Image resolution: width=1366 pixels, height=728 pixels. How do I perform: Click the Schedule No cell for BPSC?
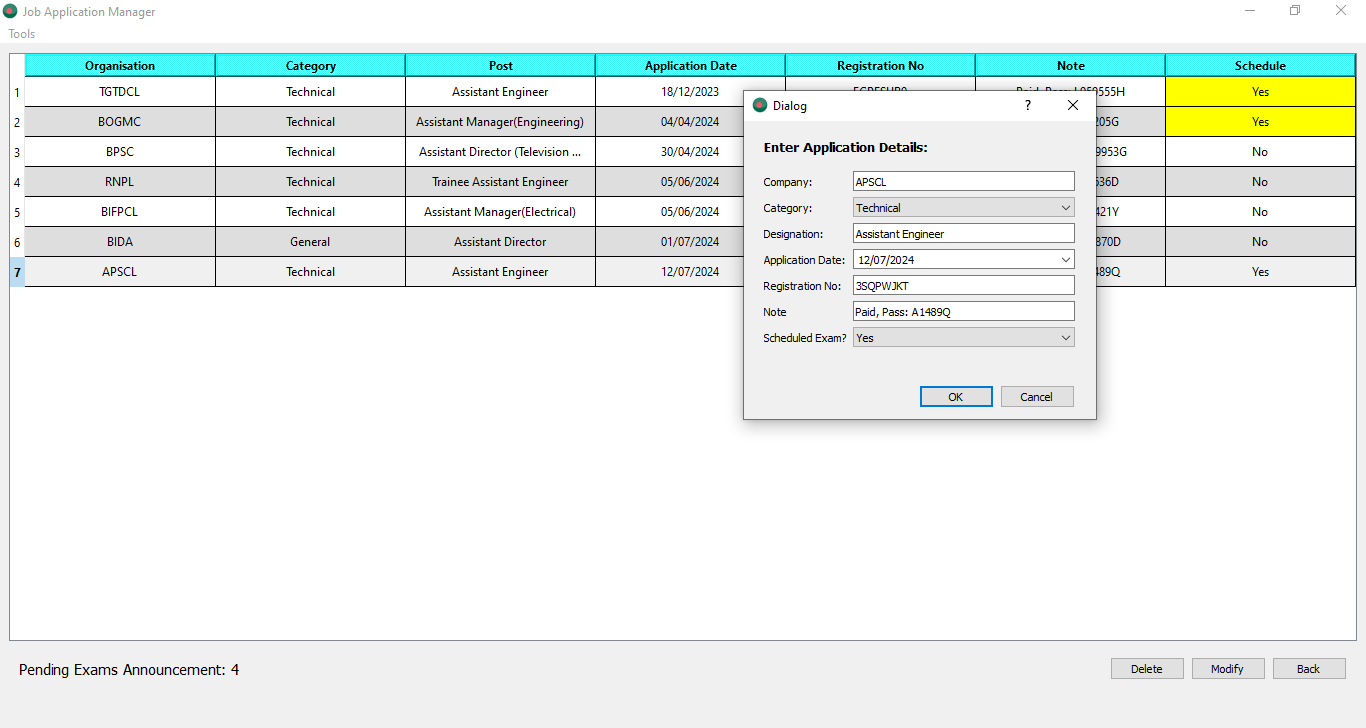1260,152
